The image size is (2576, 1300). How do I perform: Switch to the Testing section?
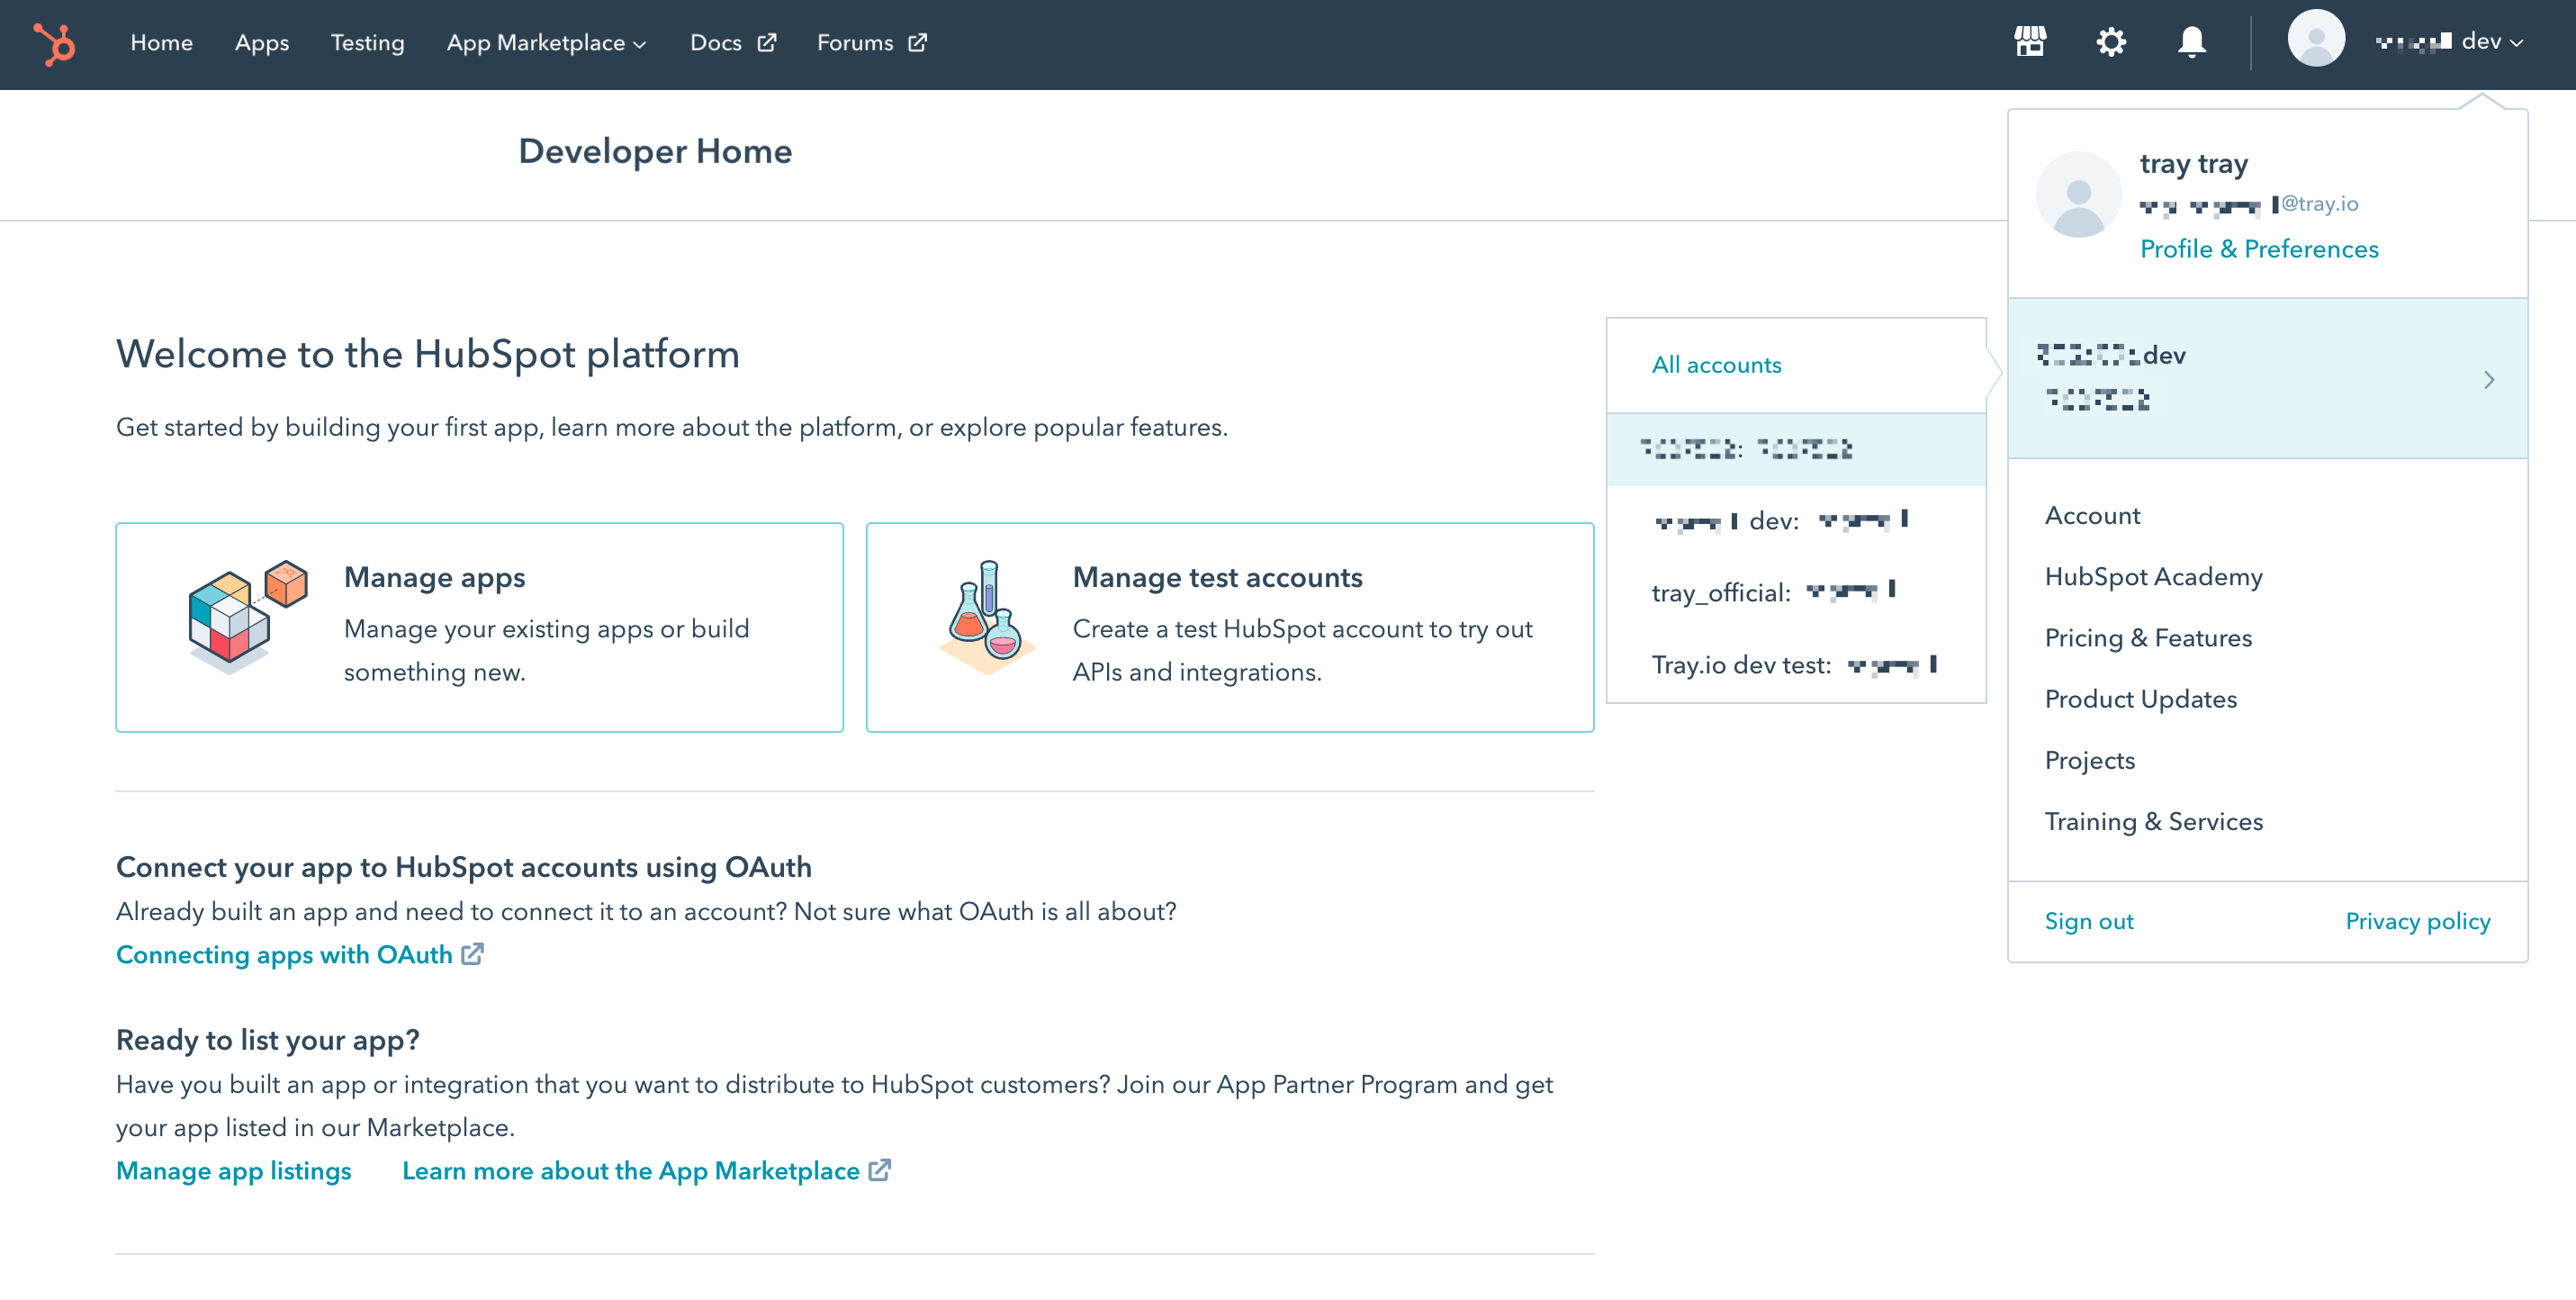(x=367, y=42)
